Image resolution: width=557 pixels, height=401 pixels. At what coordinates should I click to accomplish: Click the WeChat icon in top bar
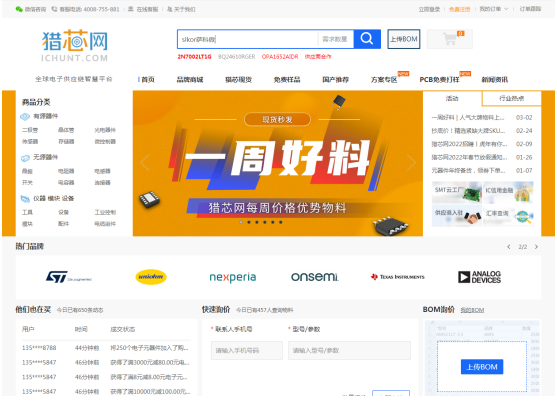pos(19,9)
